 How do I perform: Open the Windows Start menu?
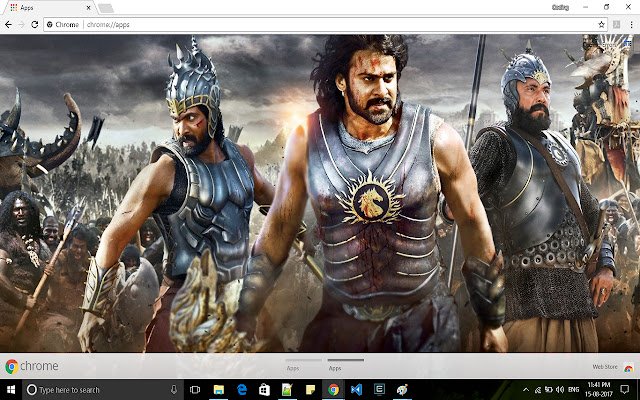coord(11,390)
